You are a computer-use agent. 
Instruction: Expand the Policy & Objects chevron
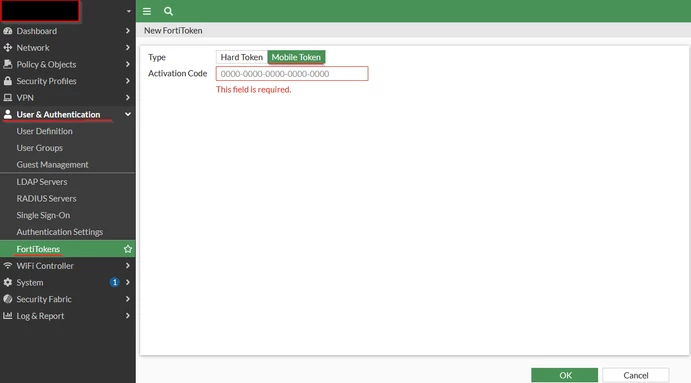tap(127, 64)
